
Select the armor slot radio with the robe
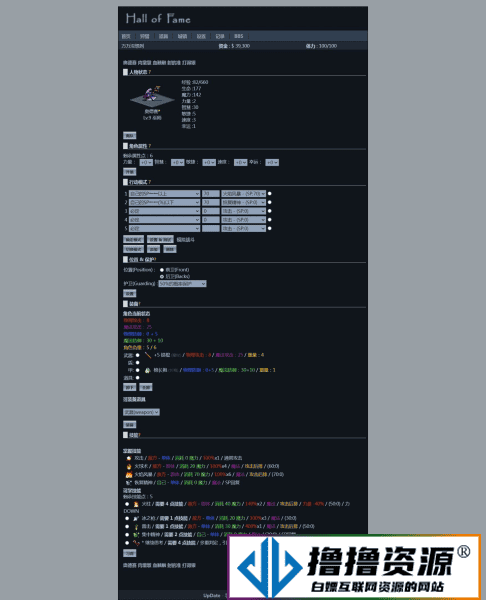click(138, 370)
